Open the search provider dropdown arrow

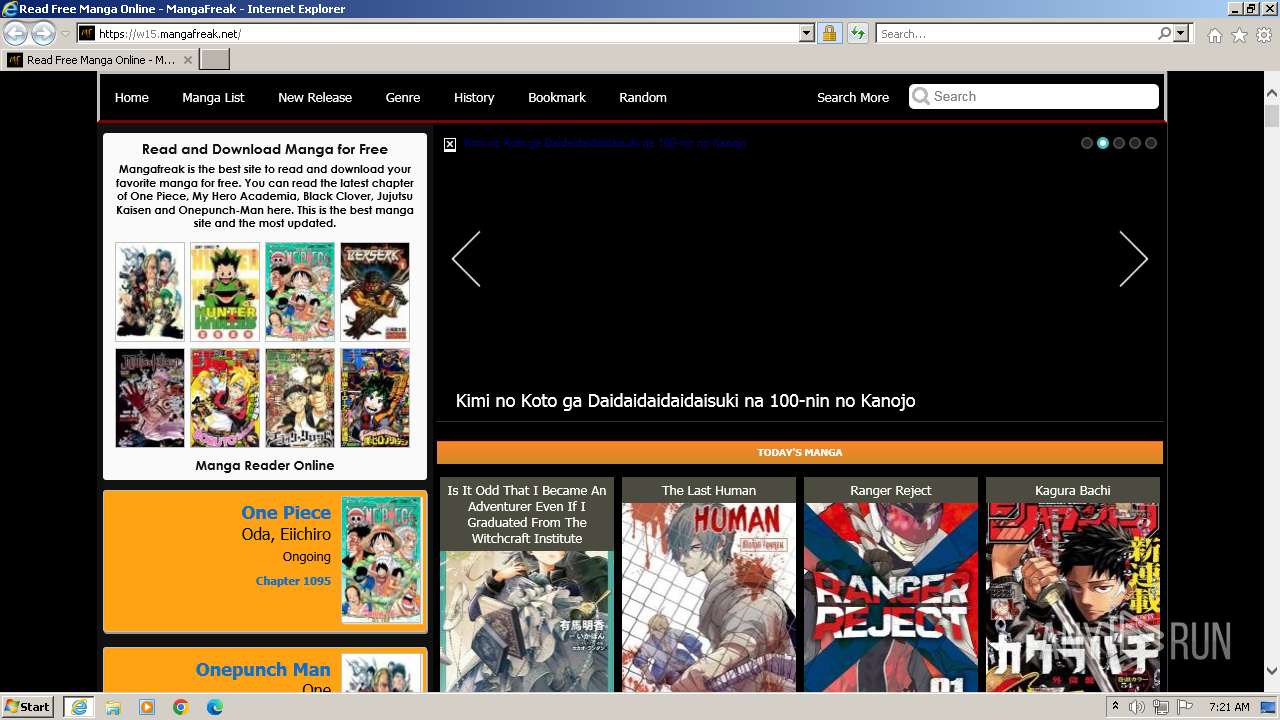pyautogui.click(x=1181, y=34)
